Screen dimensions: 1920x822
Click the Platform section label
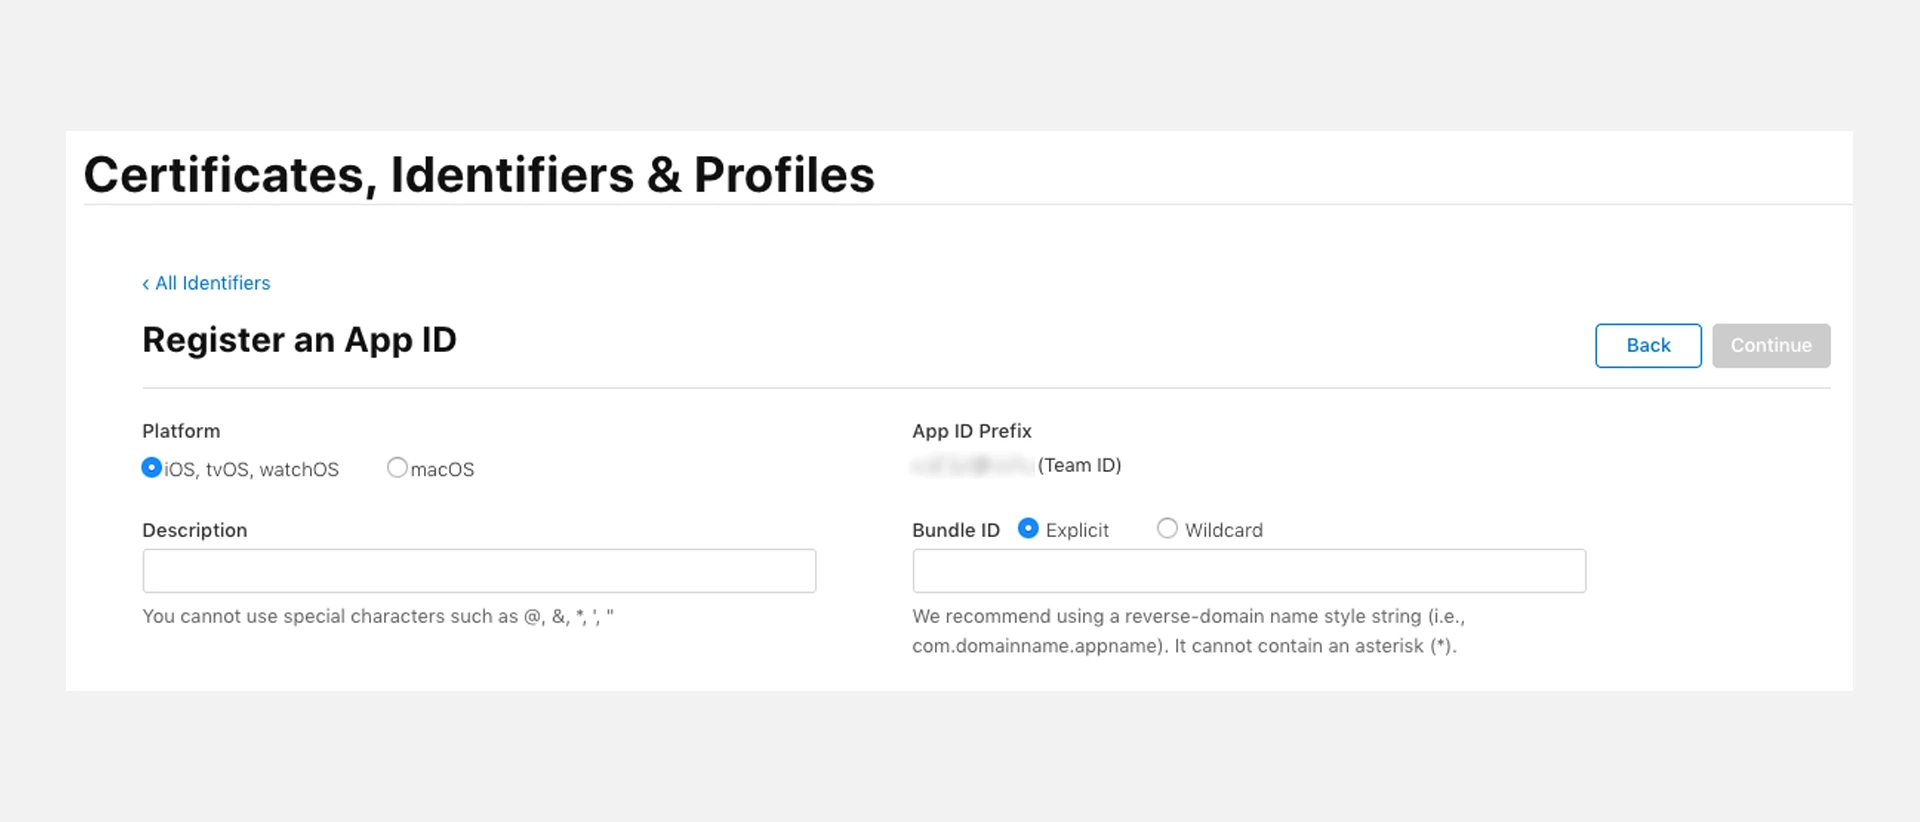pos(181,431)
